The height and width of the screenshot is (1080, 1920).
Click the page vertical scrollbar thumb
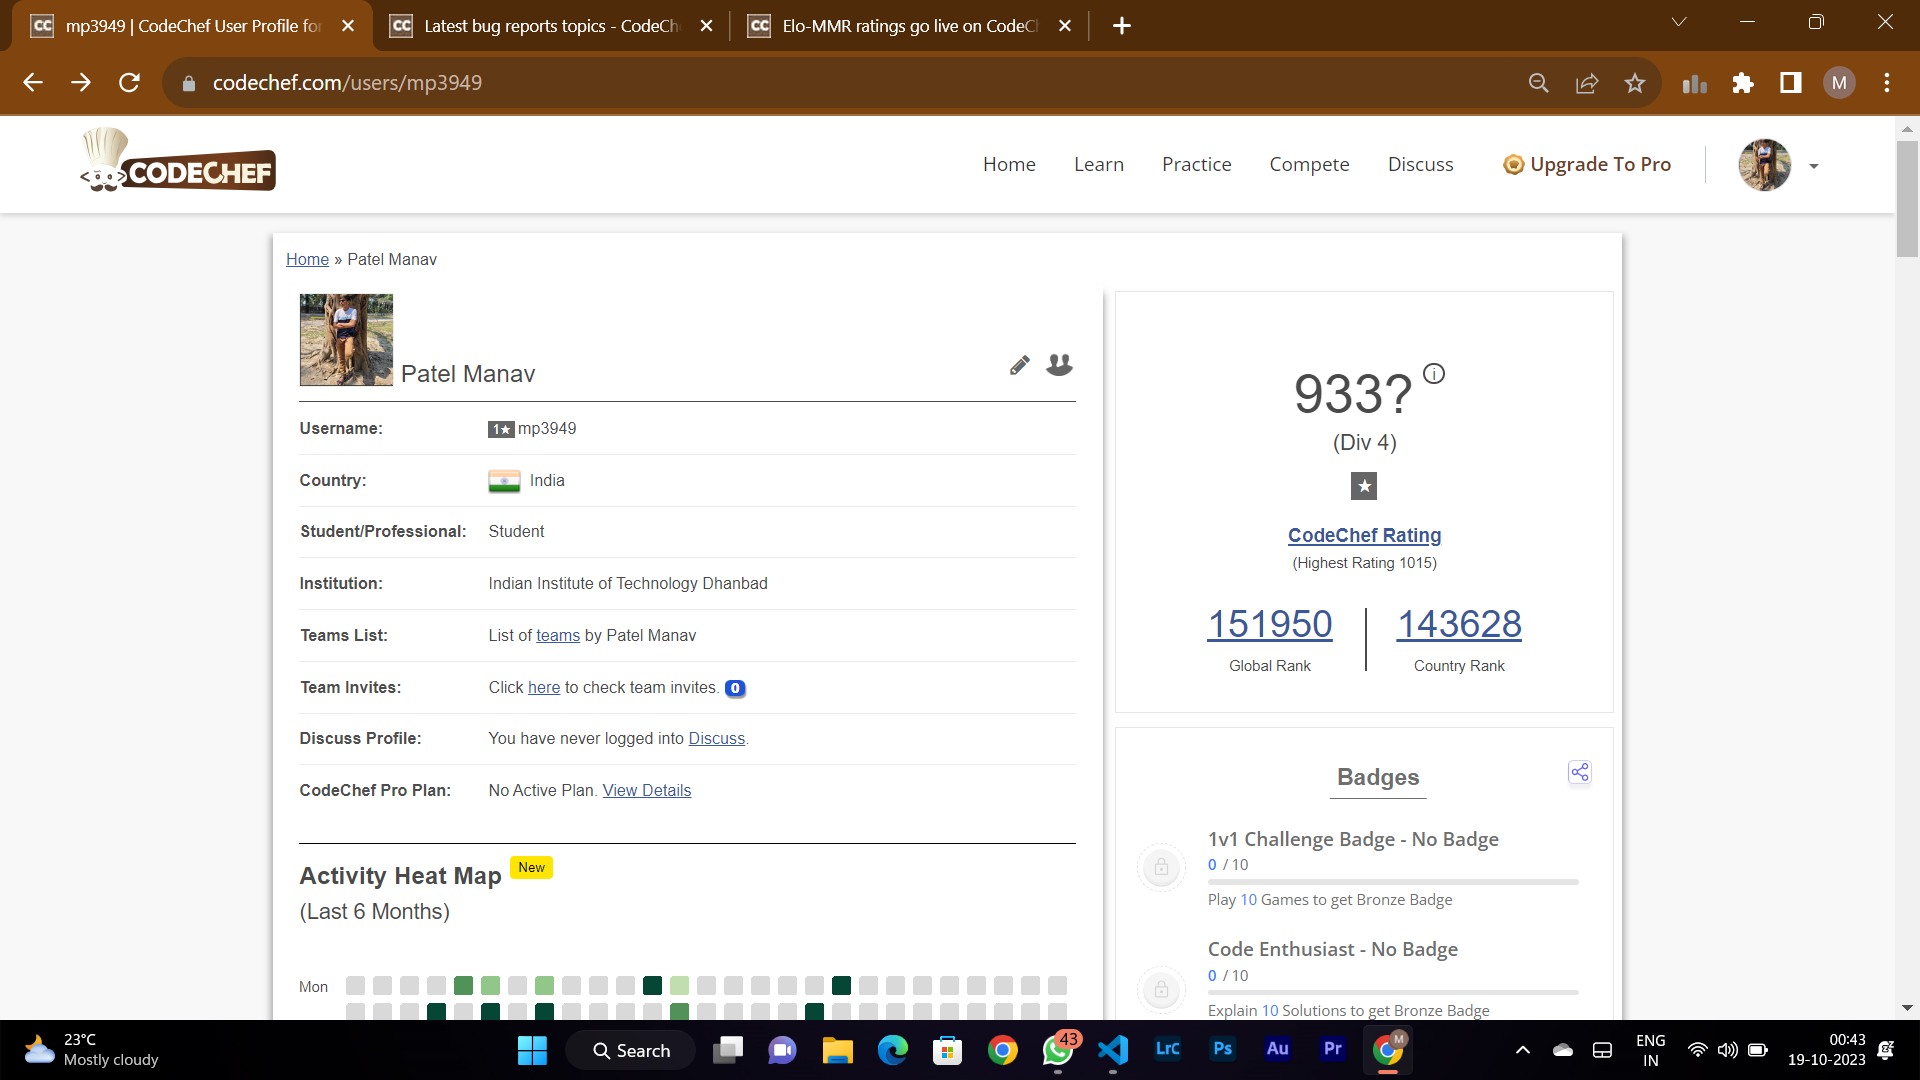1907,200
